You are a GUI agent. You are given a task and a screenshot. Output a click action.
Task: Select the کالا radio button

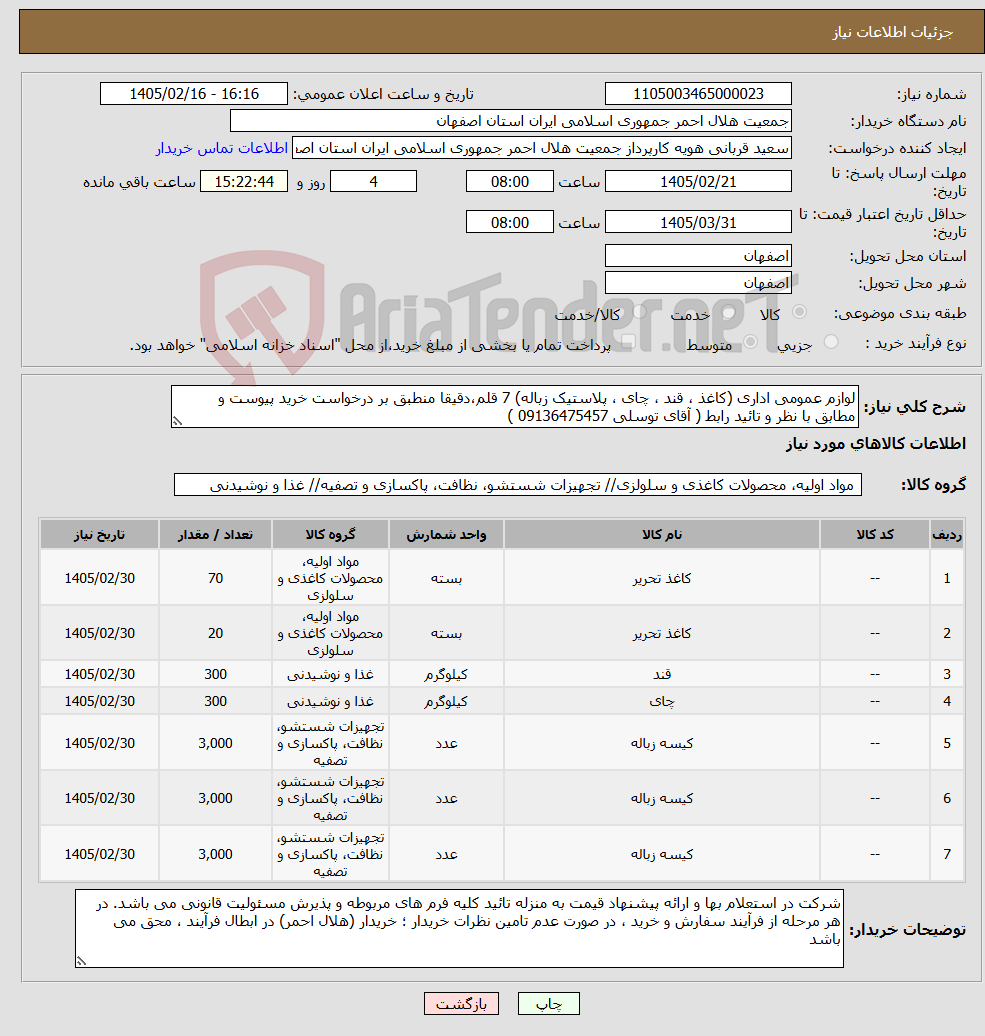(x=799, y=312)
